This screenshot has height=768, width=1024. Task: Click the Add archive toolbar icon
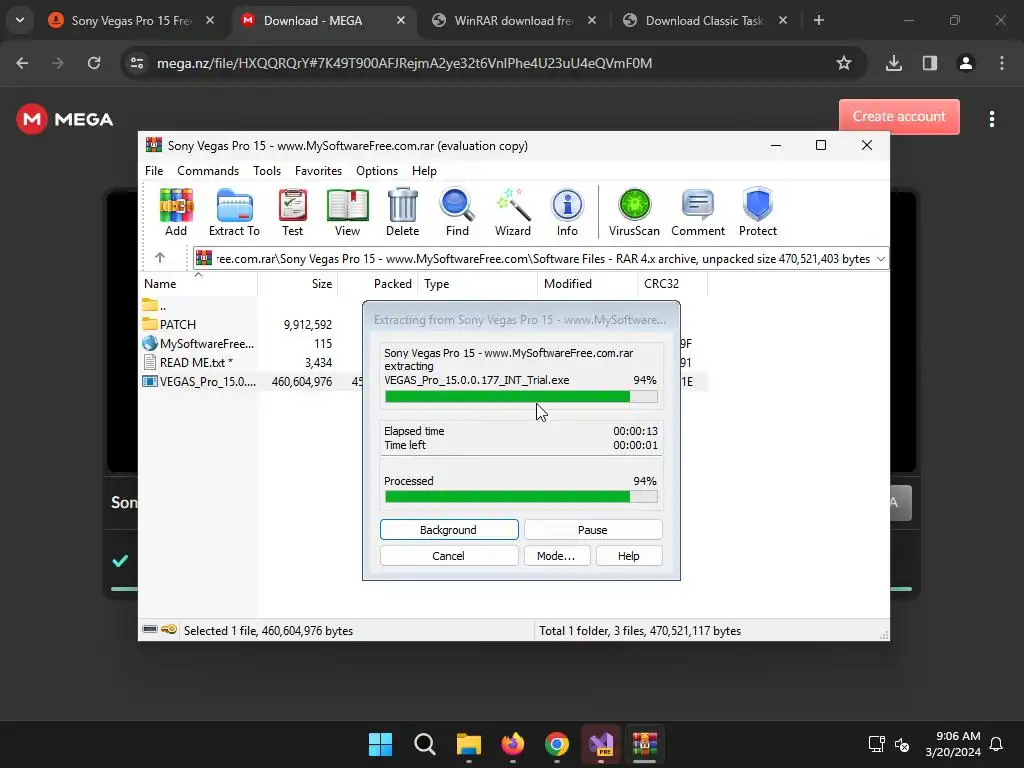pos(176,212)
